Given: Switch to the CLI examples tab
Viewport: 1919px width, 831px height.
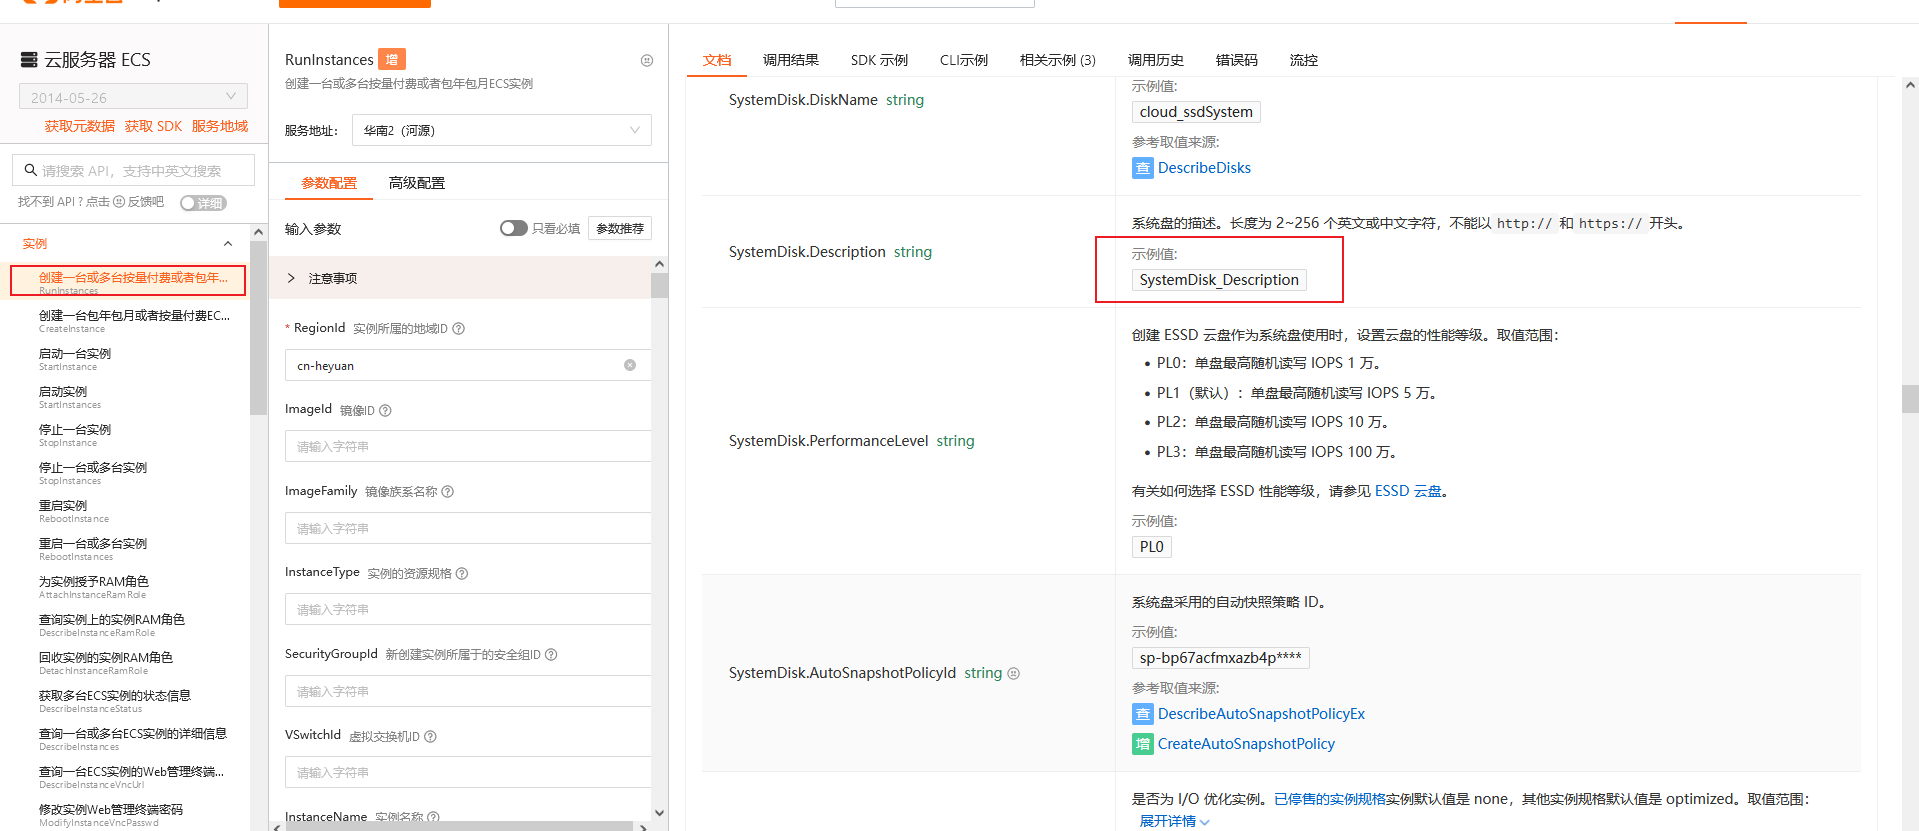Looking at the screenshot, I should 964,60.
